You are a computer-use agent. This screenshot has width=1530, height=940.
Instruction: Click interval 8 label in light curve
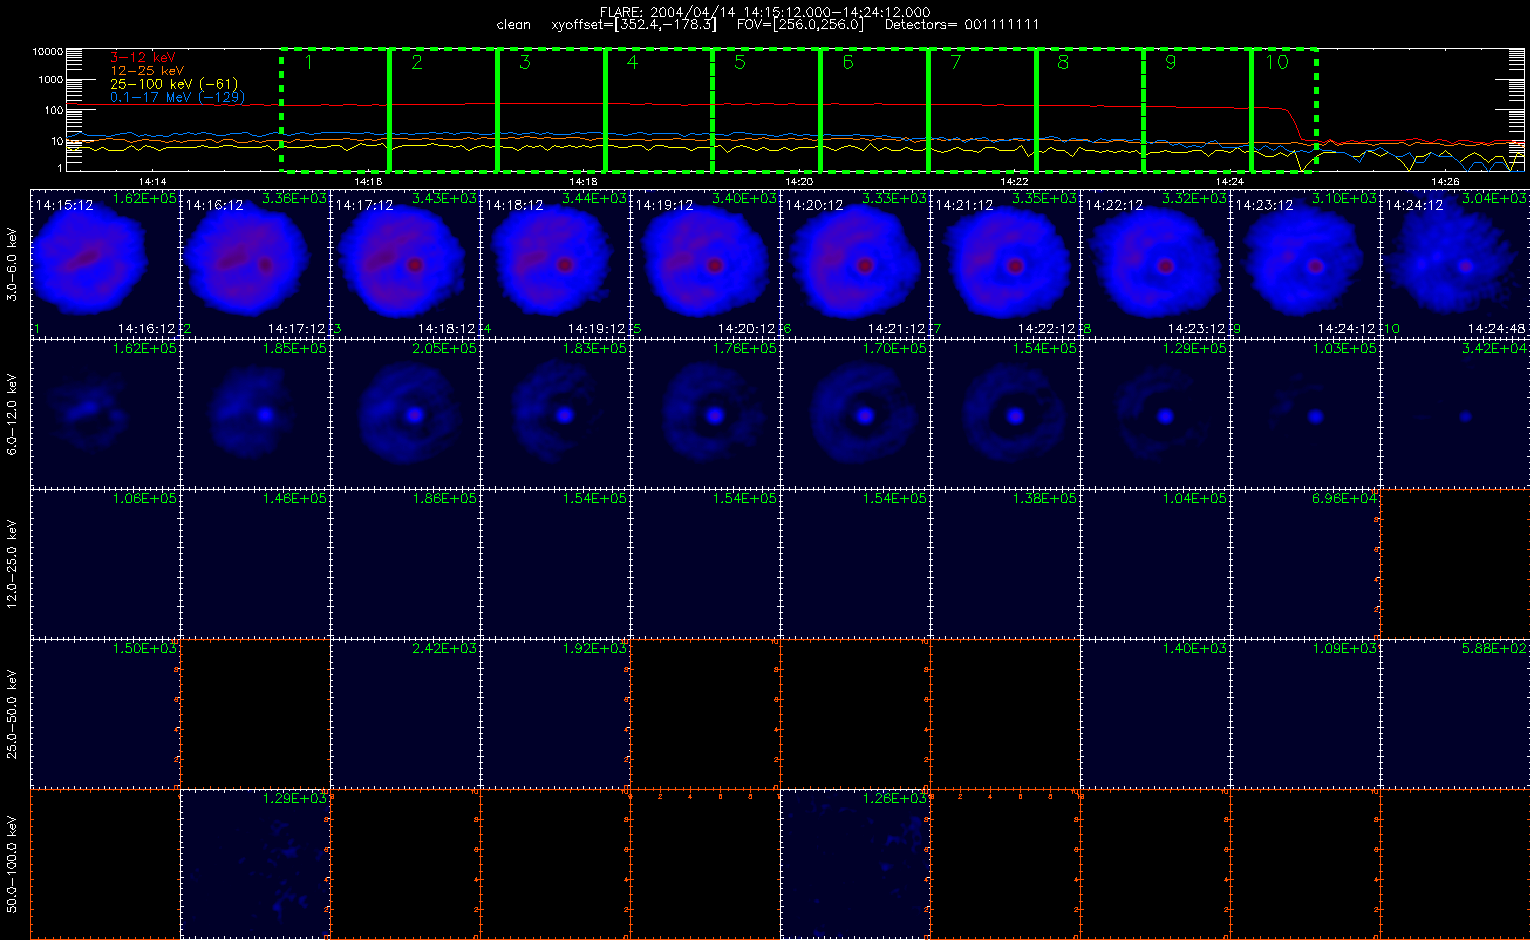pyautogui.click(x=1063, y=63)
